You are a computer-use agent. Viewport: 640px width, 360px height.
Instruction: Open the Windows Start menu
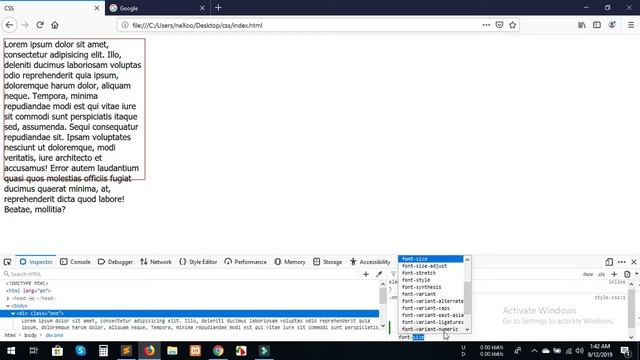pyautogui.click(x=11, y=351)
